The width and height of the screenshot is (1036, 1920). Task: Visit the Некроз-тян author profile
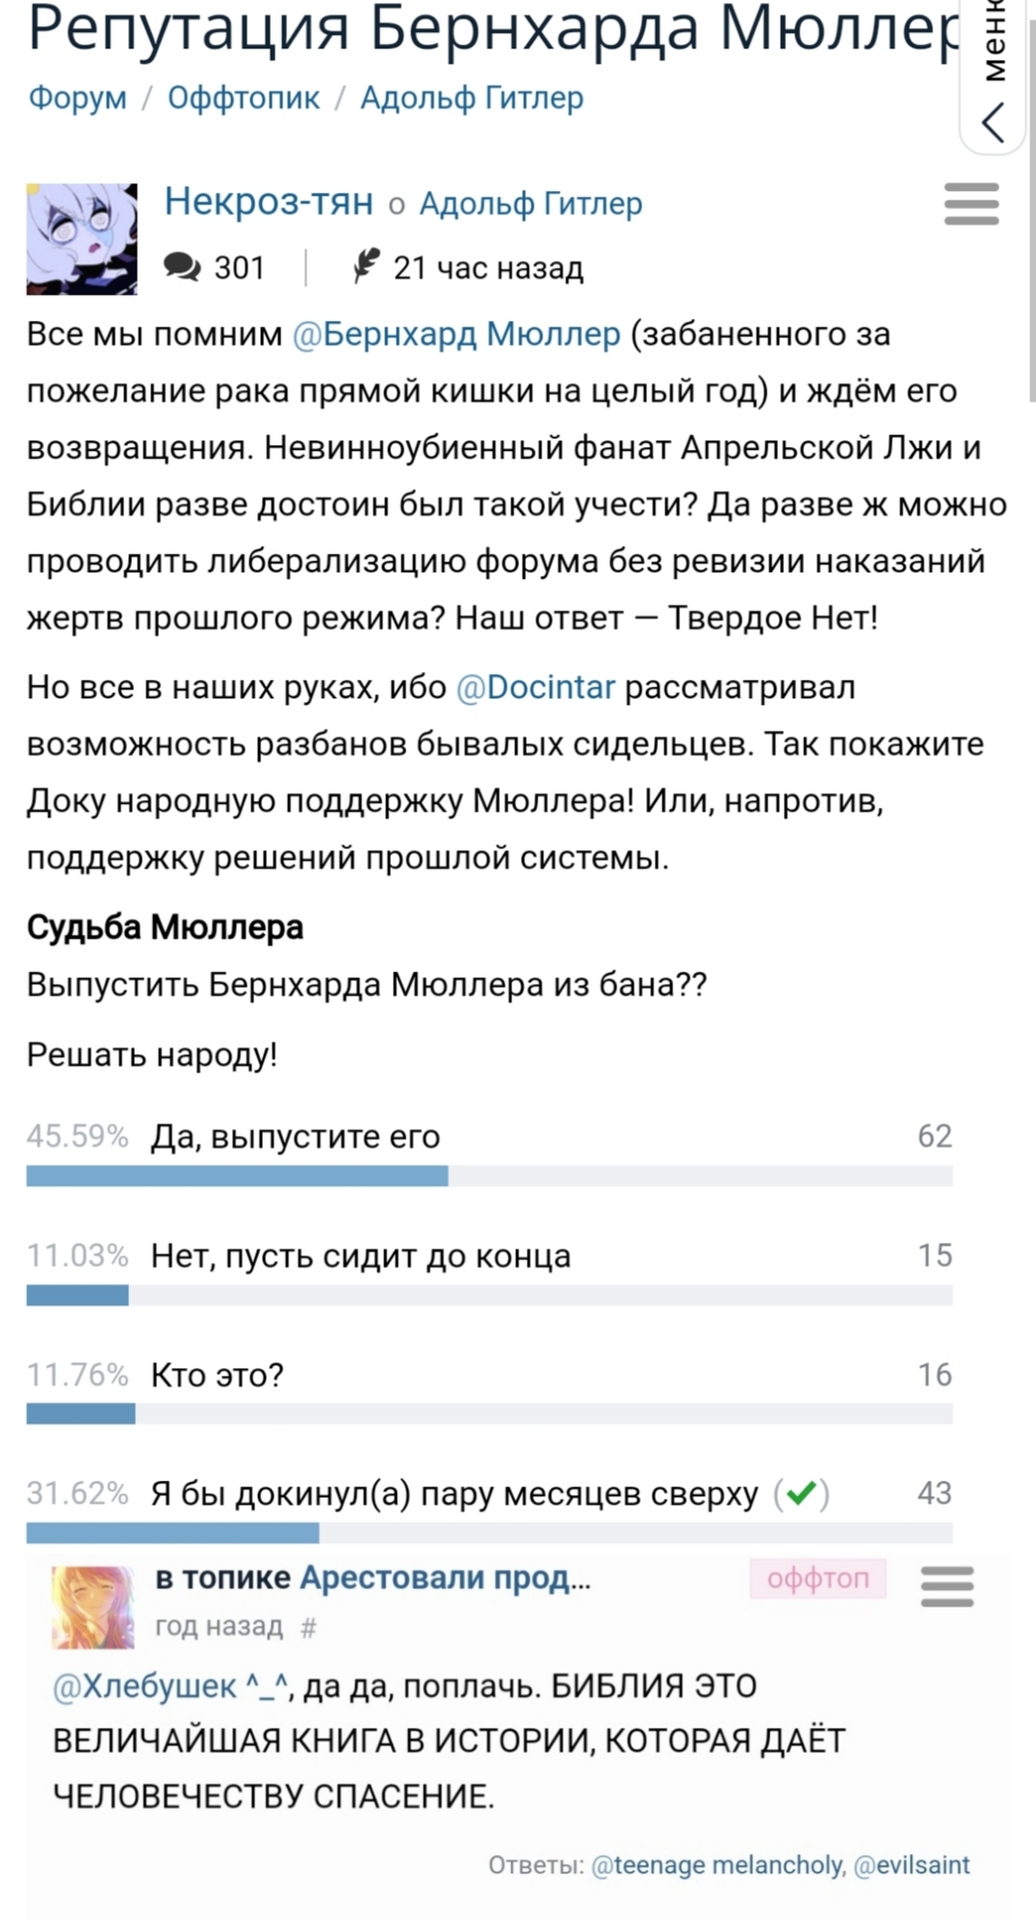[268, 201]
